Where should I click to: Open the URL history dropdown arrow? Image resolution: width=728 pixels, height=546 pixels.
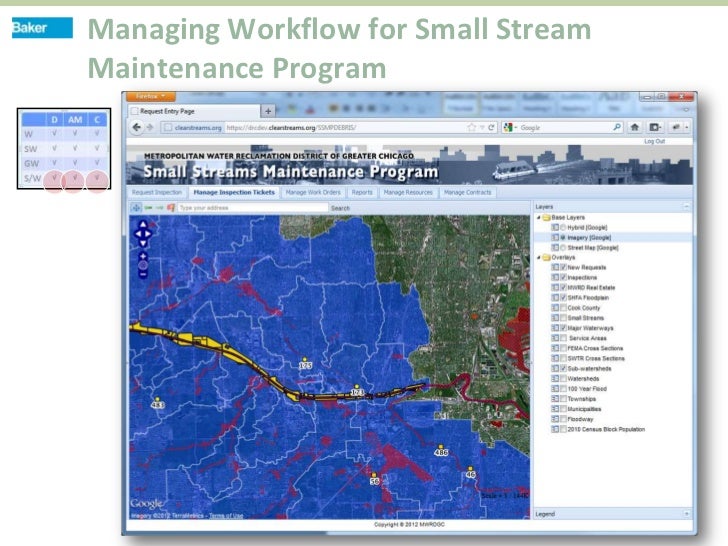click(x=482, y=127)
